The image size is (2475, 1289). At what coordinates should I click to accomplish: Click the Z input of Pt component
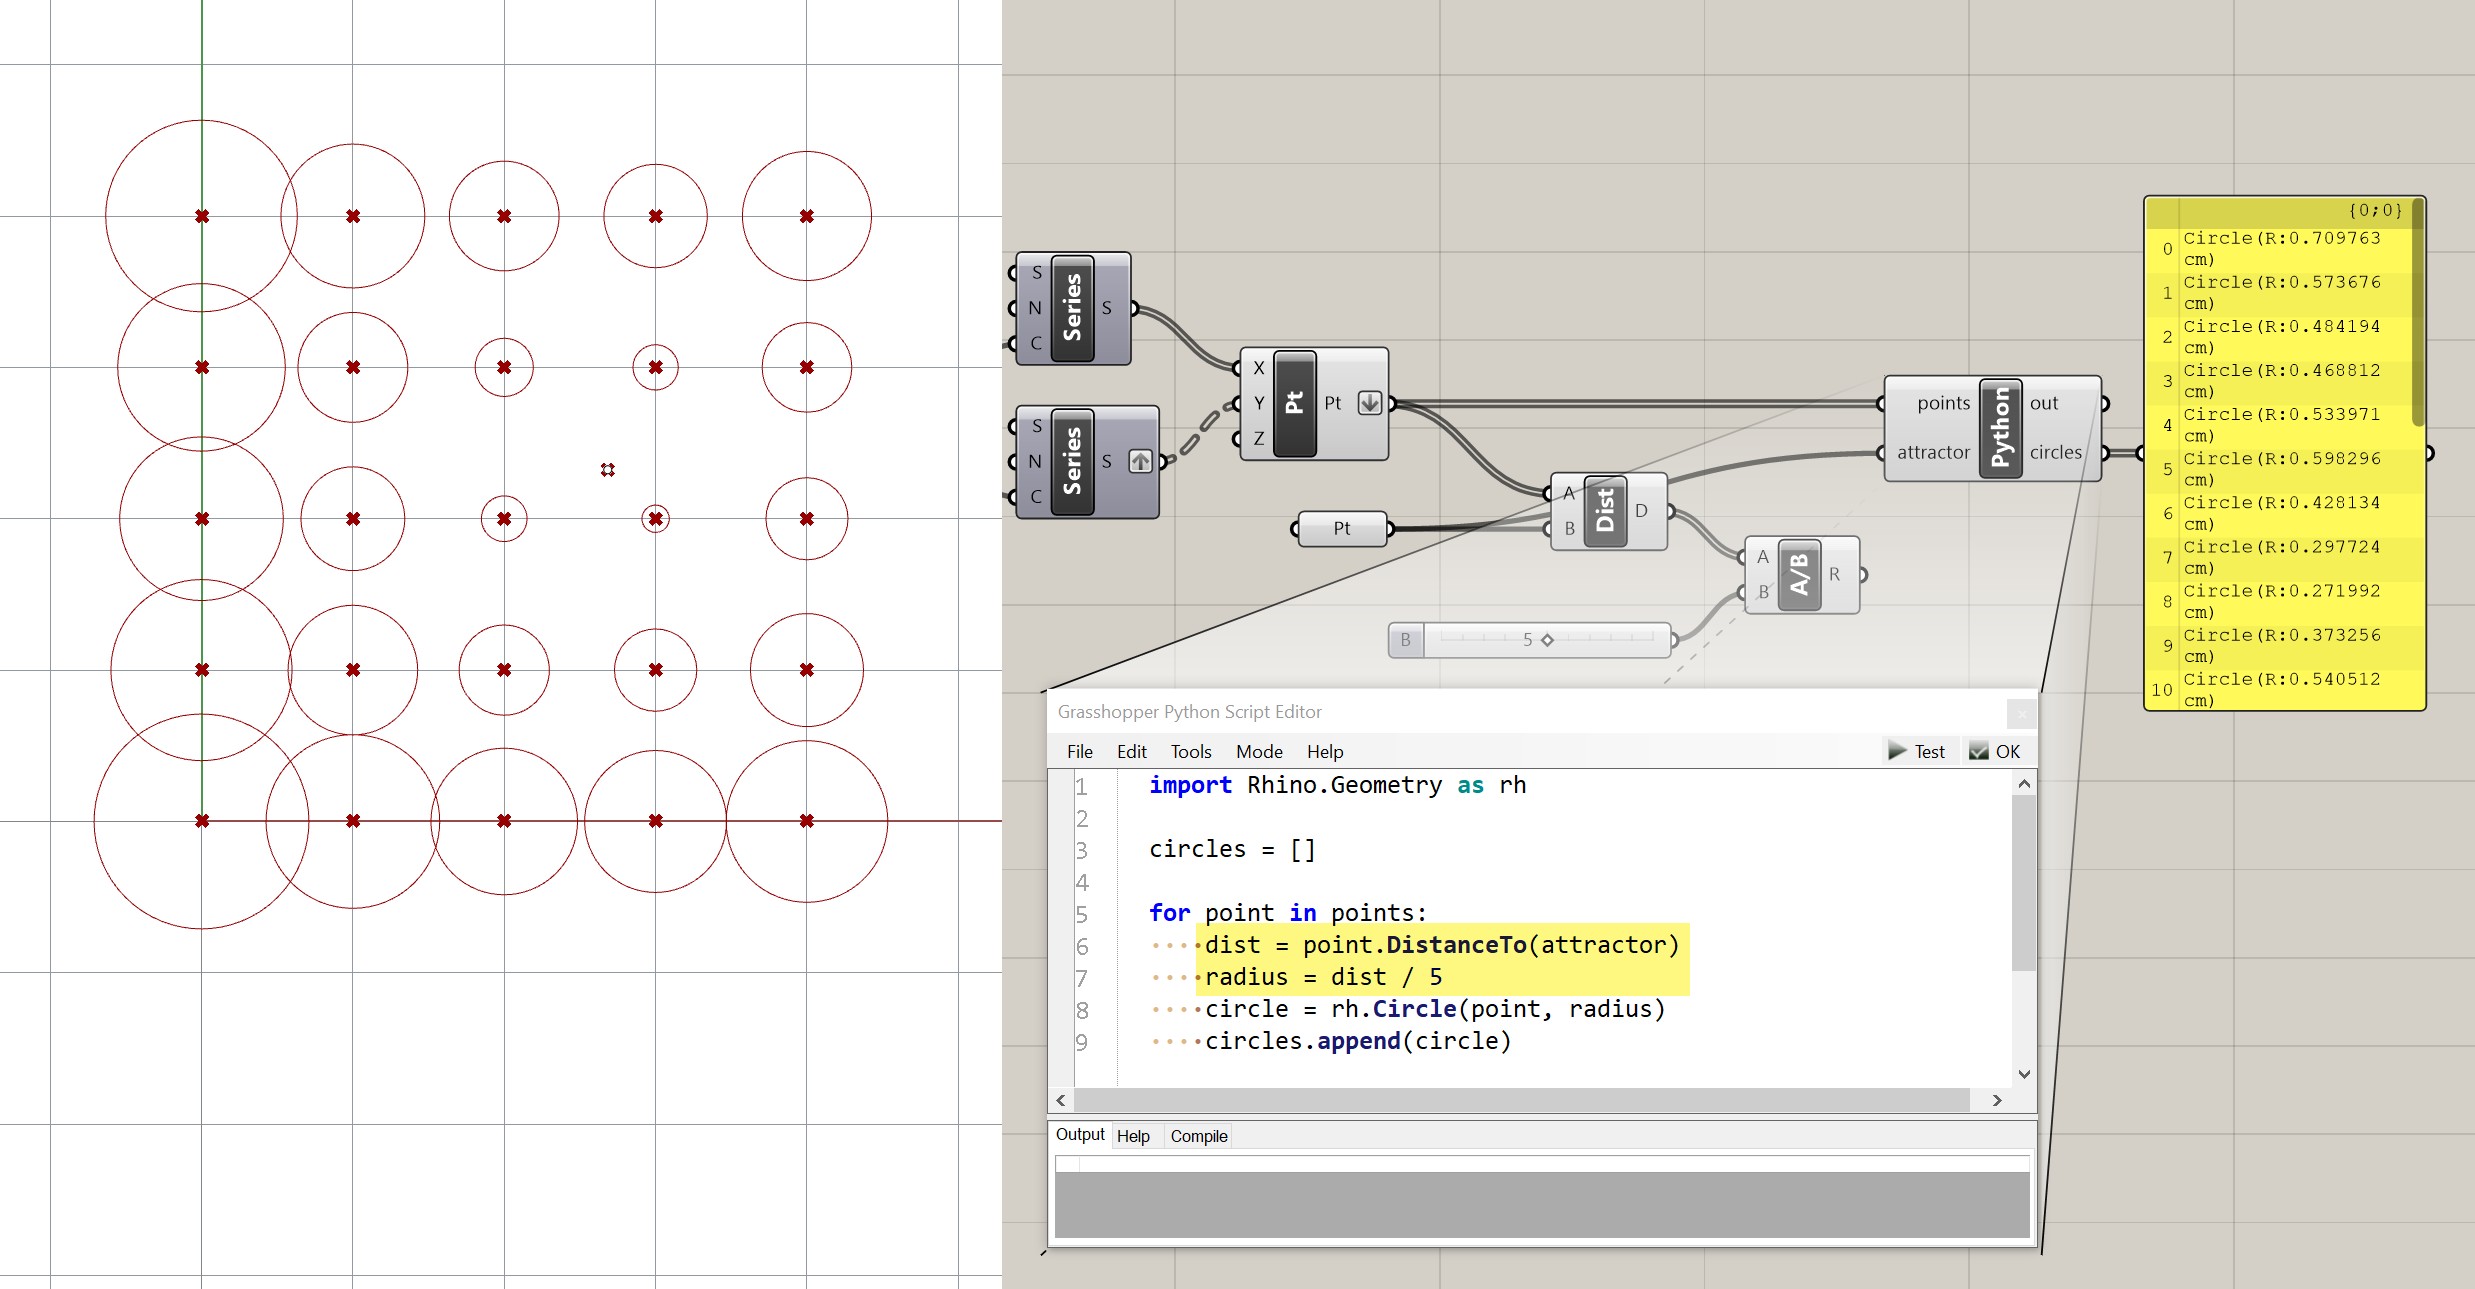(x=1259, y=438)
